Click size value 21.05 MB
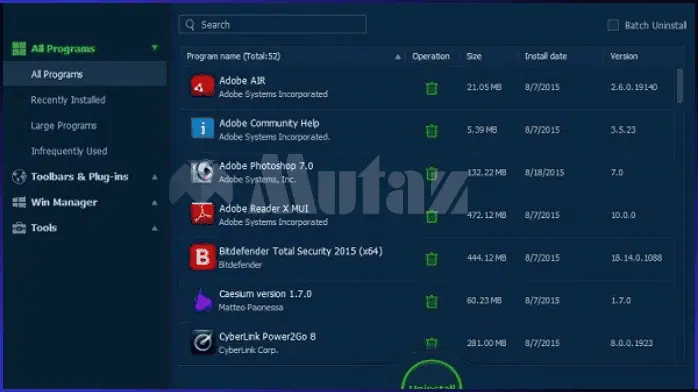Viewport: 698px width, 392px height. (484, 87)
